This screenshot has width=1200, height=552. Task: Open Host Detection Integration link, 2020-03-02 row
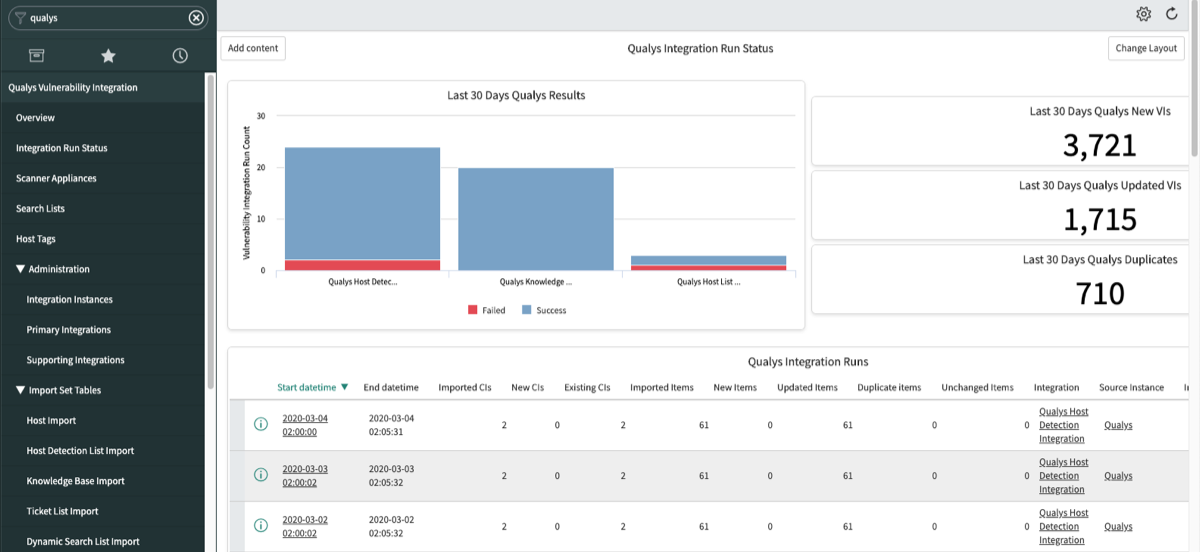click(x=1063, y=527)
